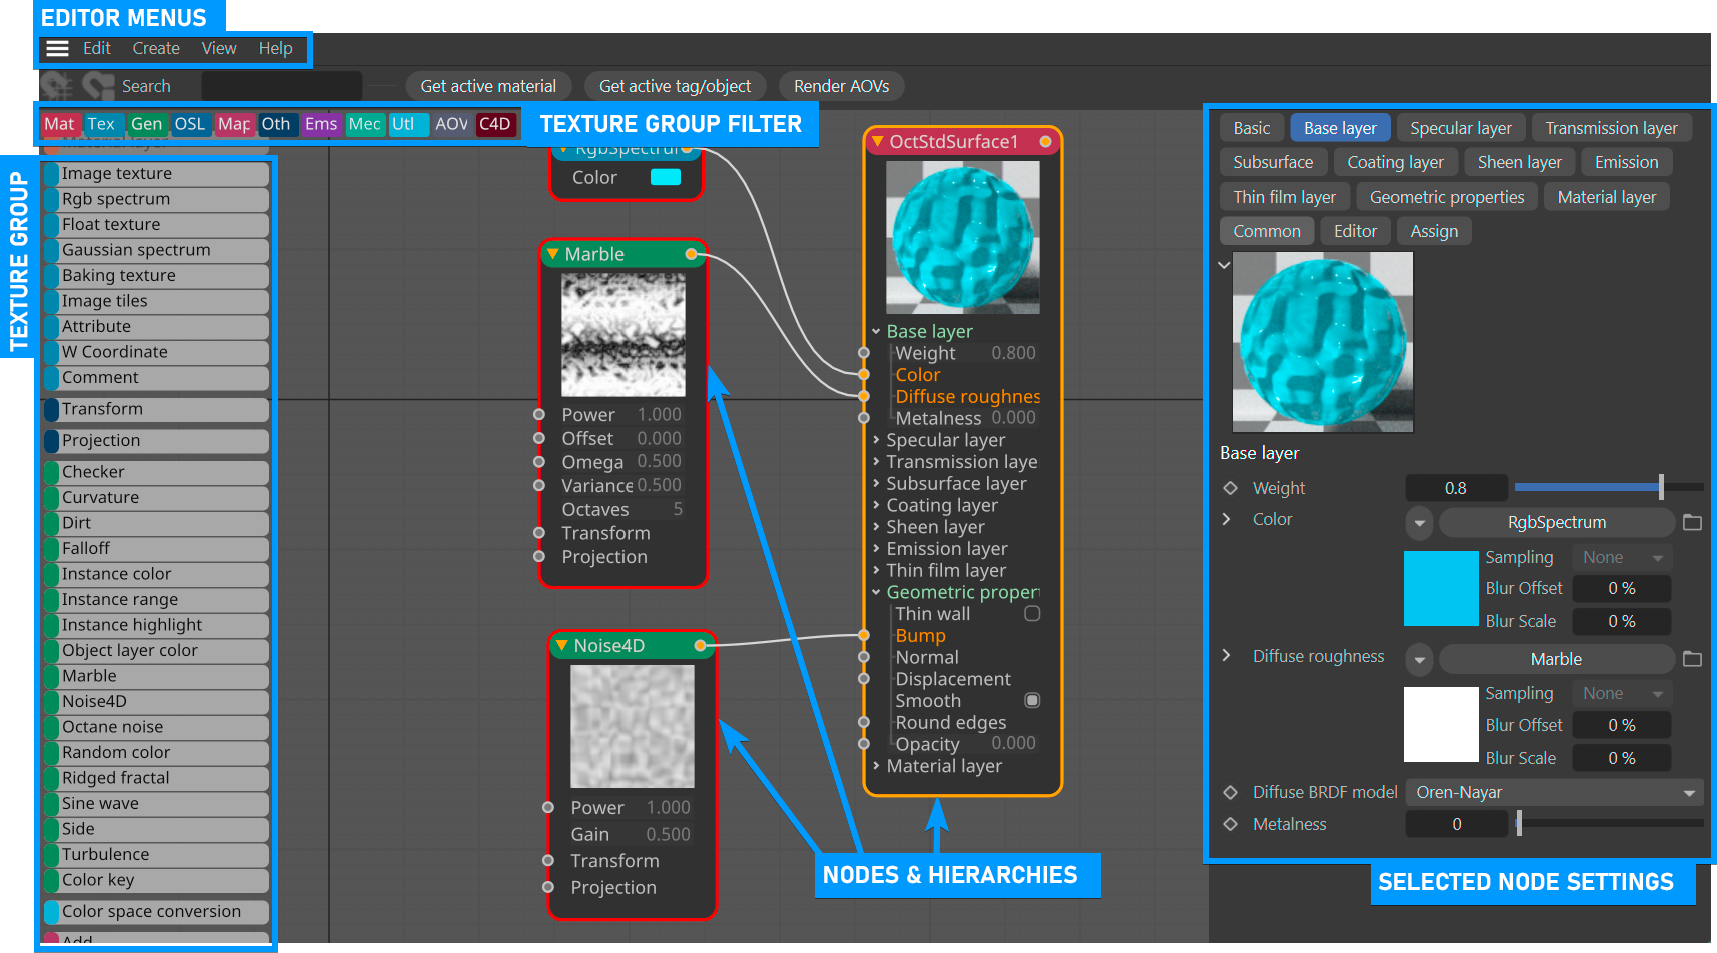This screenshot has width=1717, height=953.
Task: Click the output port of the Marble node
Action: [x=691, y=254]
